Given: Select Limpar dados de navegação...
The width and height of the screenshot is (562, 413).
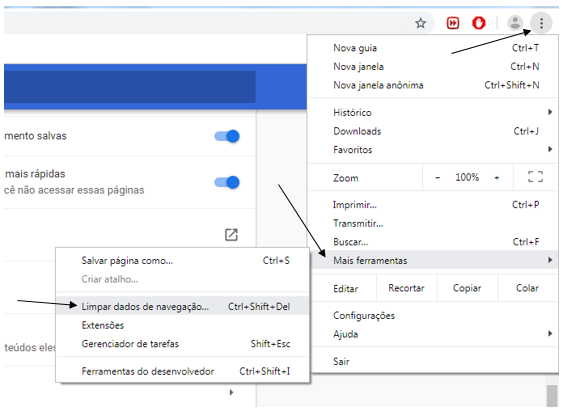Looking at the screenshot, I should [x=182, y=306].
